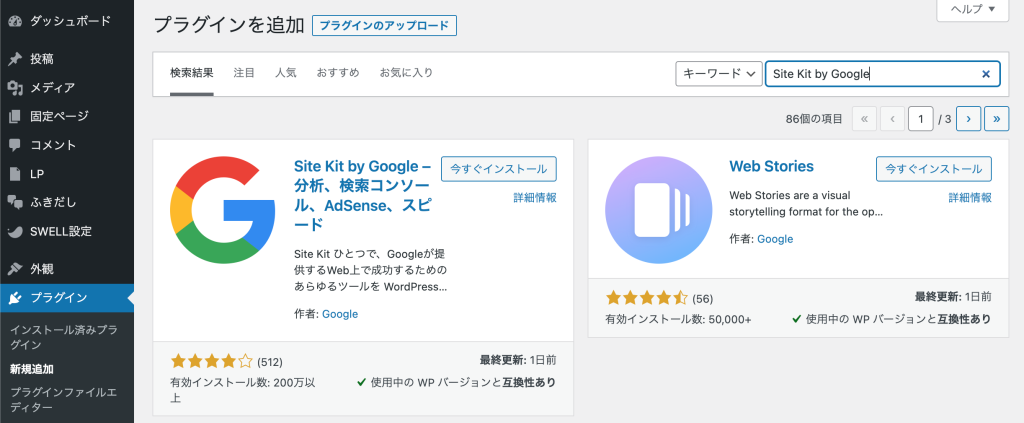Open the キーワード search type dropdown
Image resolution: width=1024 pixels, height=423 pixels.
(x=719, y=74)
